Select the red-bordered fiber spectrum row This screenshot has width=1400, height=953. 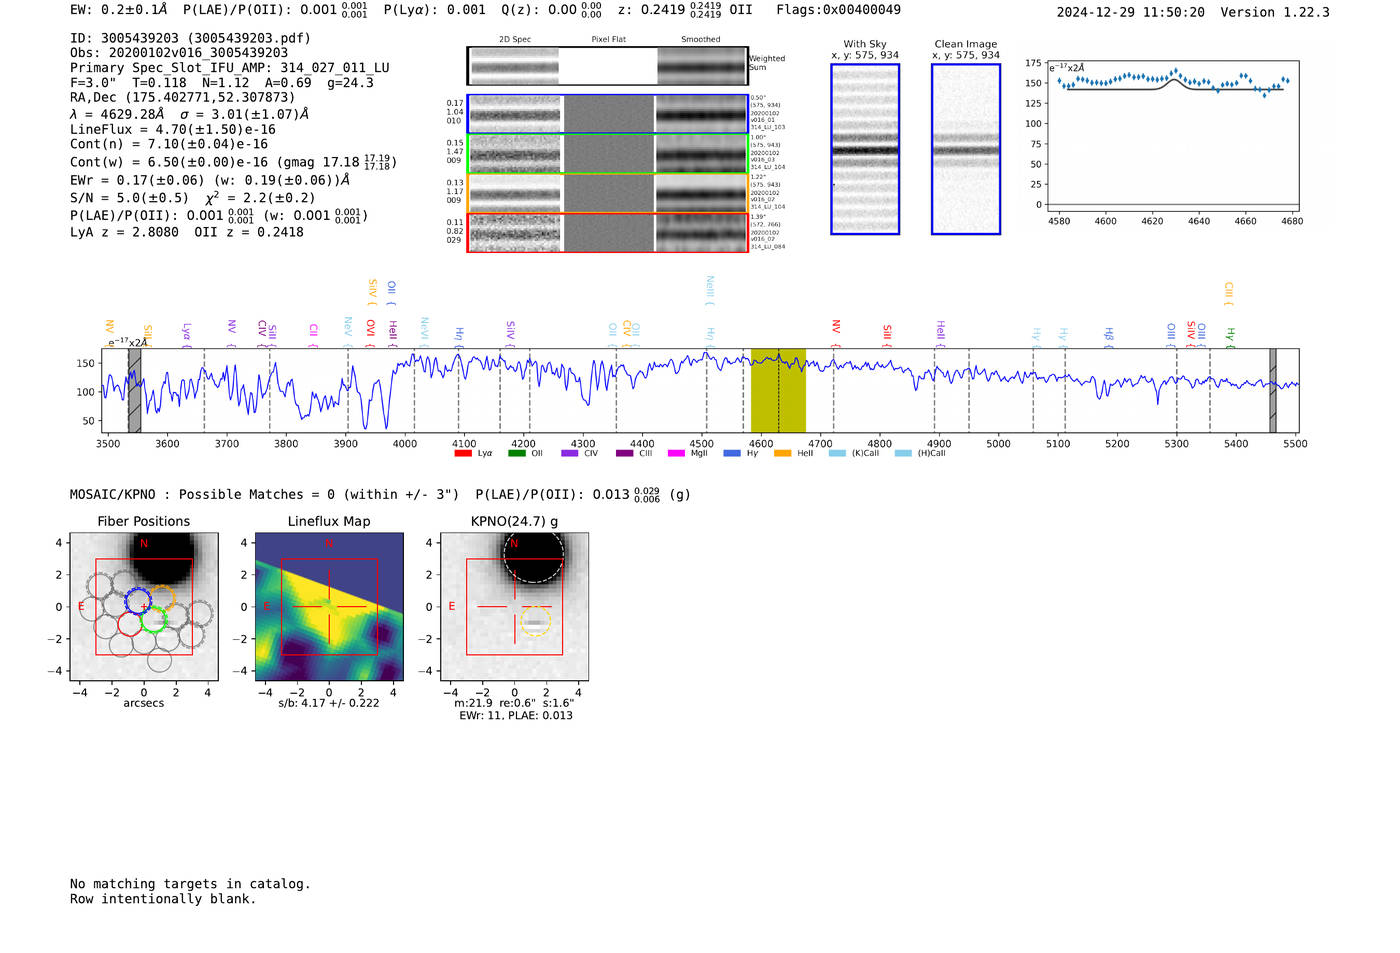607,232
